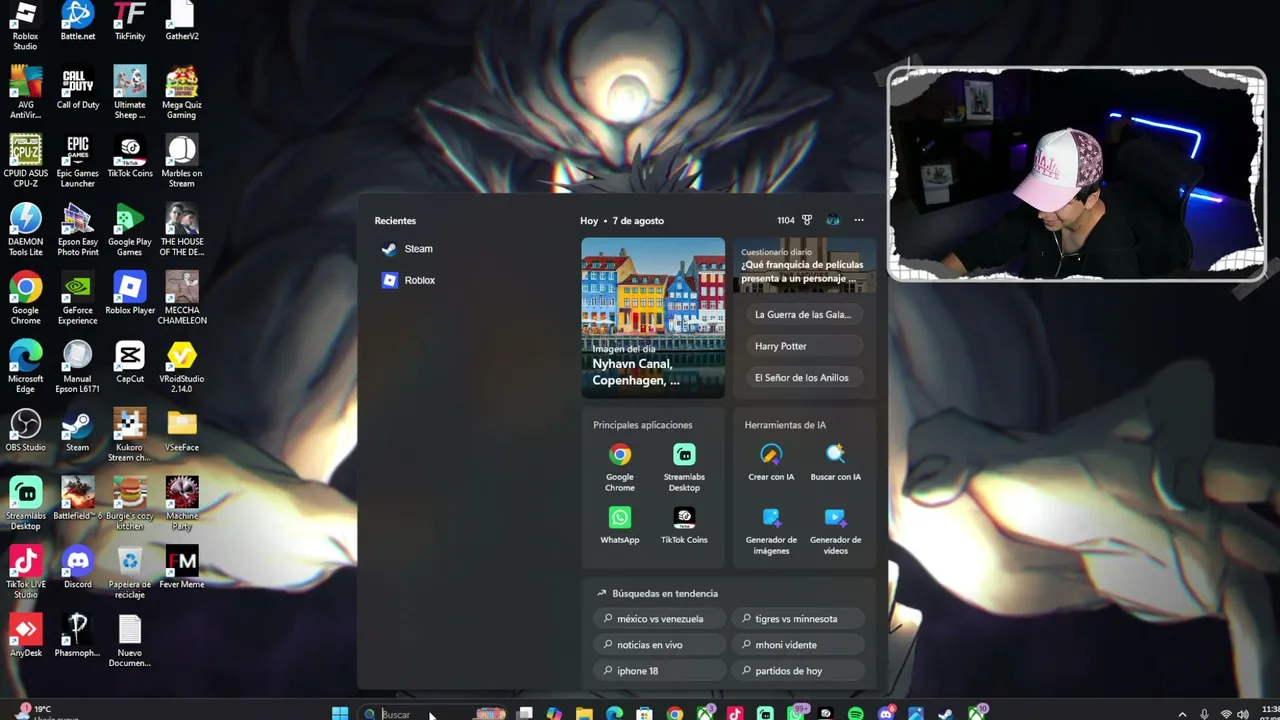The height and width of the screenshot is (720, 1280).
Task: Select the VSeeFace folder on desktop
Action: coord(182,431)
